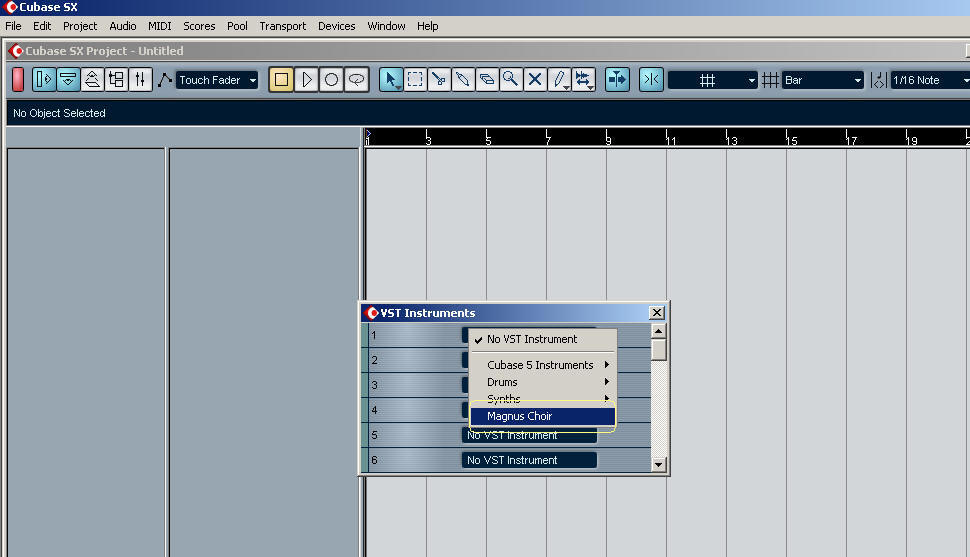
Task: Toggle the Show Event Infoline button
Action: (68, 79)
